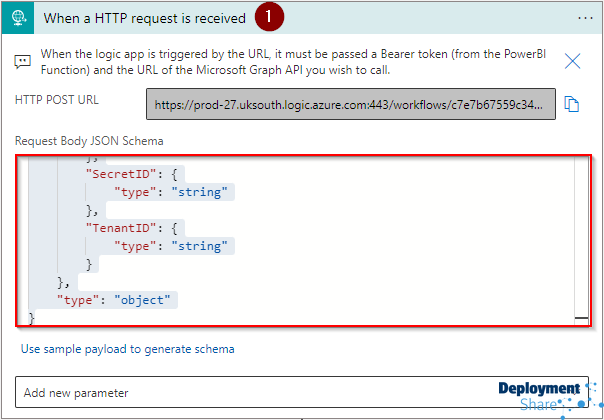
Task: Open the ellipsis menu on the trigger card
Action: pos(585,18)
